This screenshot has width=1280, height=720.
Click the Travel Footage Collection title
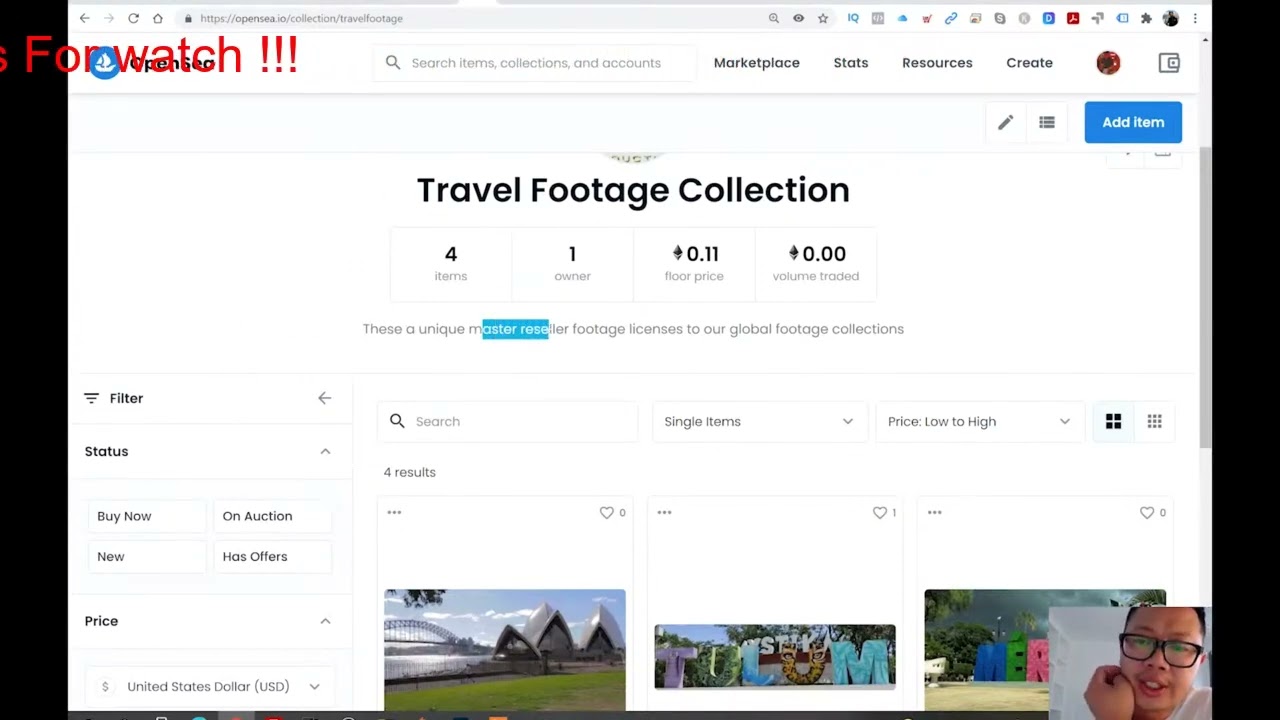point(633,190)
